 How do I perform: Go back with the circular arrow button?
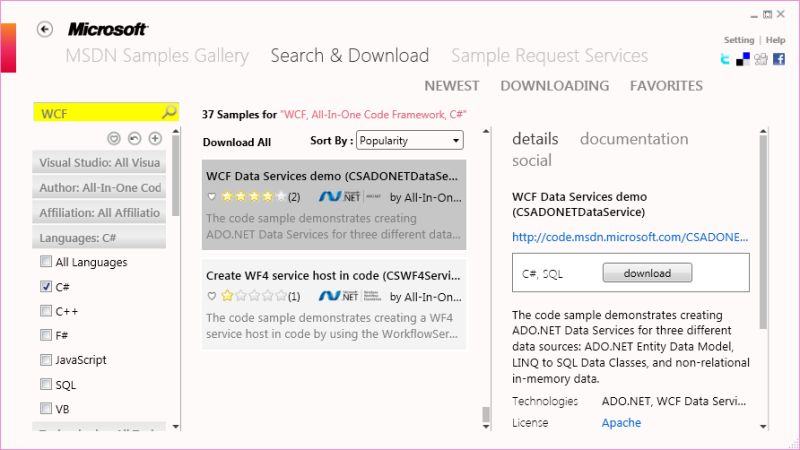[45, 30]
